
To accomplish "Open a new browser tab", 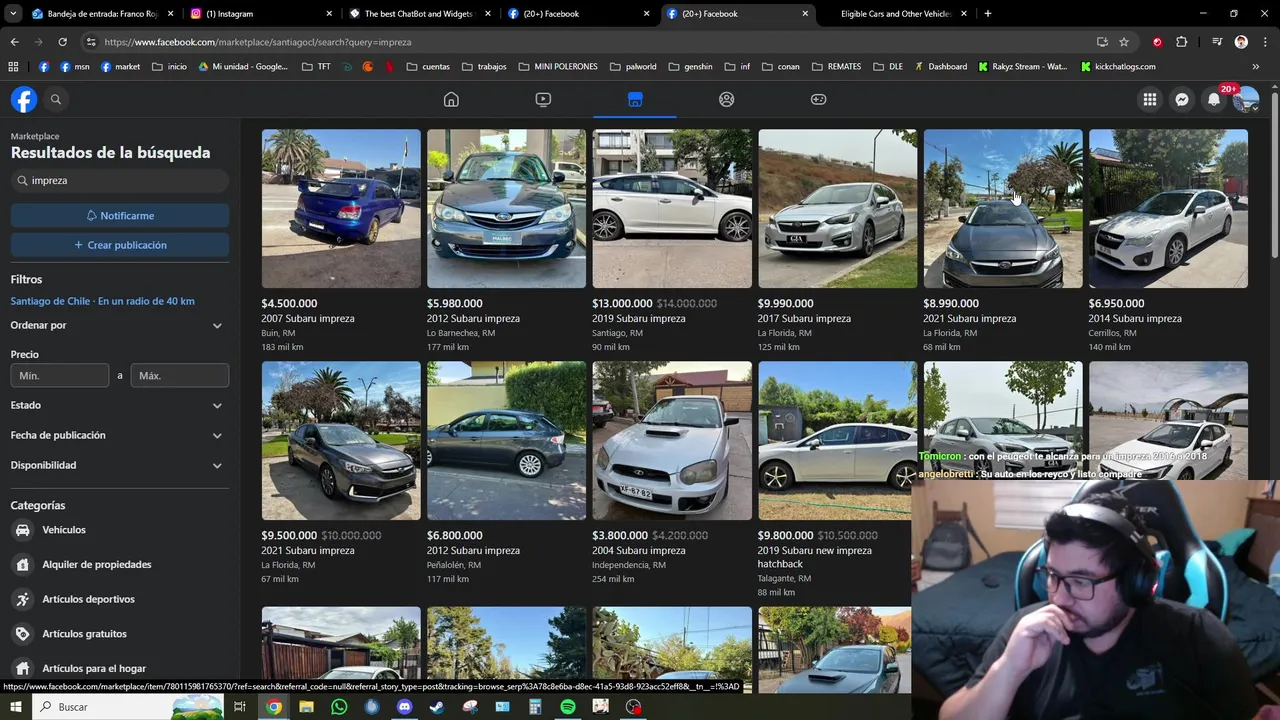I will 988,13.
